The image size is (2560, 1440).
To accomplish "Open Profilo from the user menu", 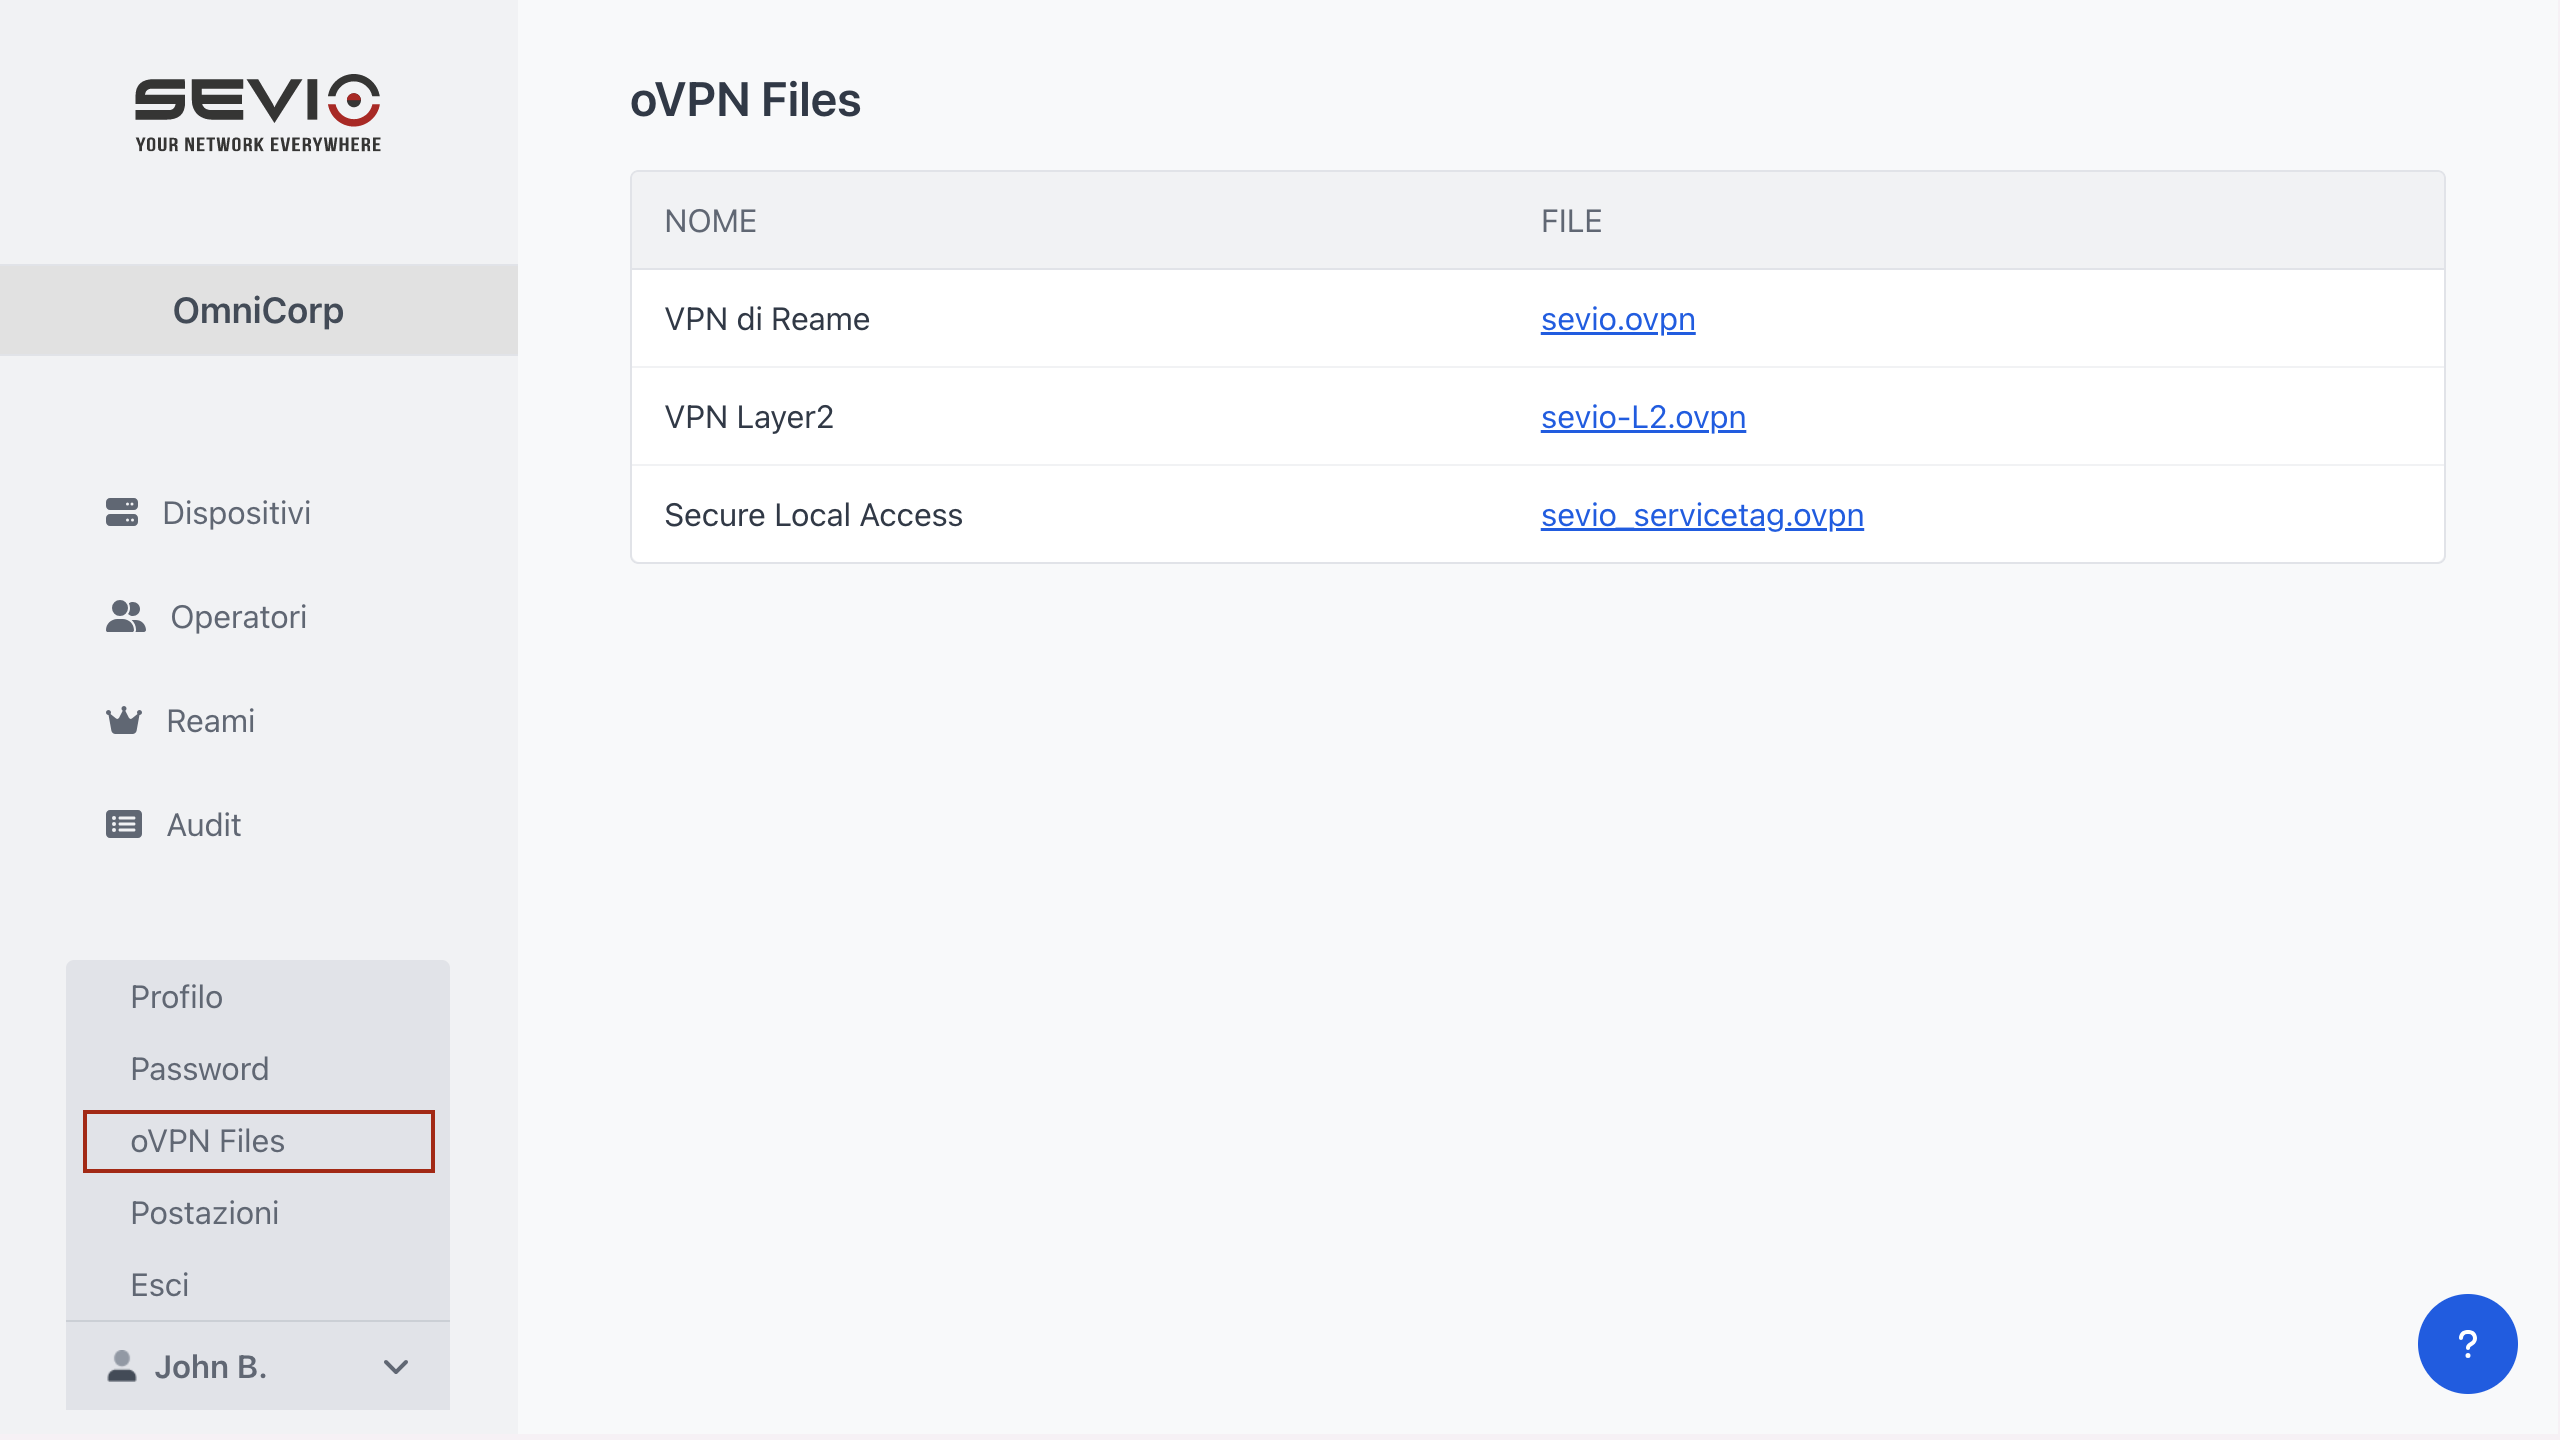I will click(x=176, y=997).
